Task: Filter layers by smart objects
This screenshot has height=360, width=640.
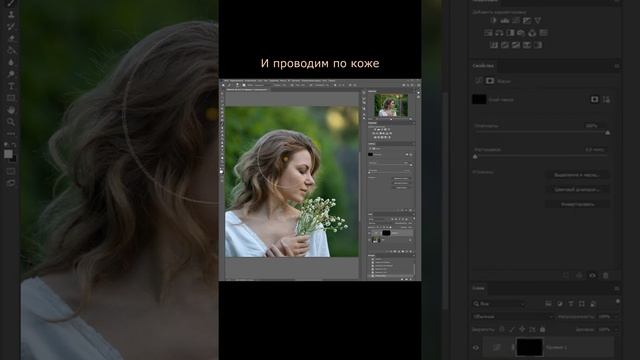Action: click(593, 304)
